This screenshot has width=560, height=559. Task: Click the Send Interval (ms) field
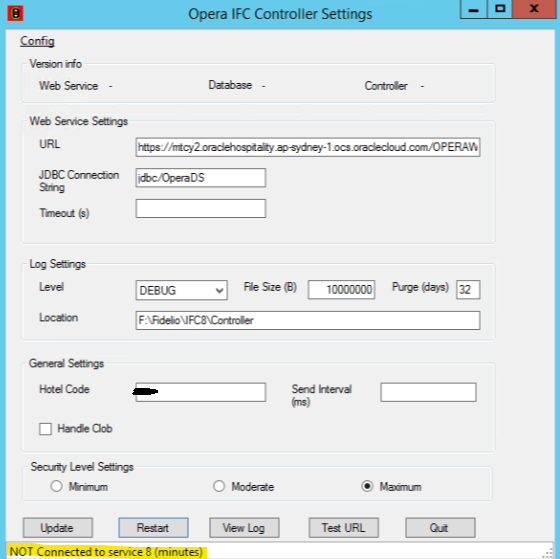click(428, 392)
